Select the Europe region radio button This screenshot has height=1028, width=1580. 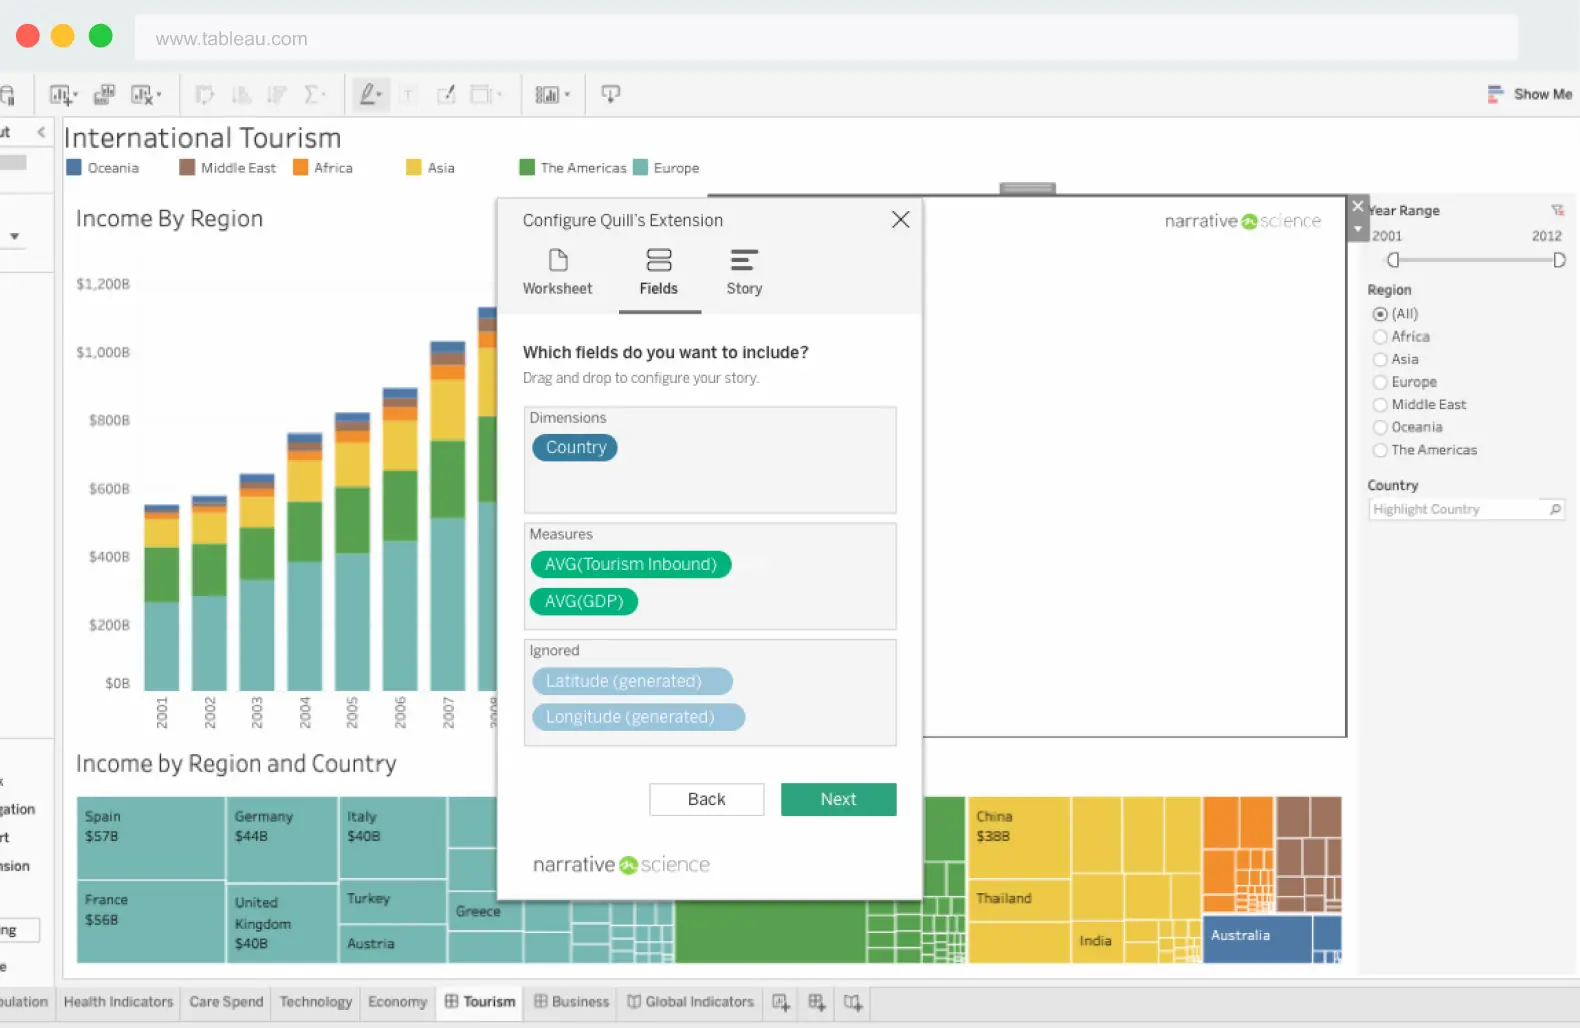[1380, 382]
